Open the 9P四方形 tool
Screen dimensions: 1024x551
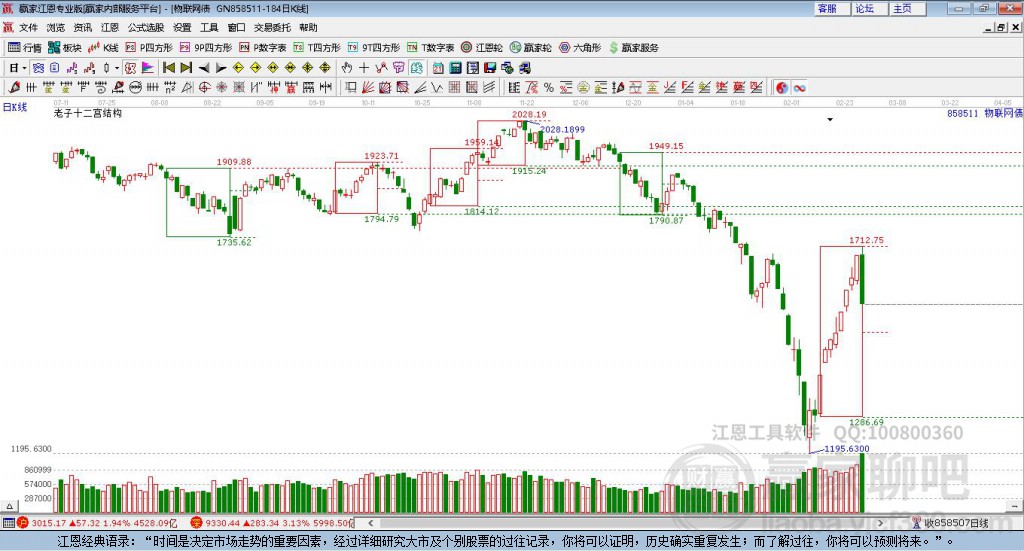click(x=206, y=48)
